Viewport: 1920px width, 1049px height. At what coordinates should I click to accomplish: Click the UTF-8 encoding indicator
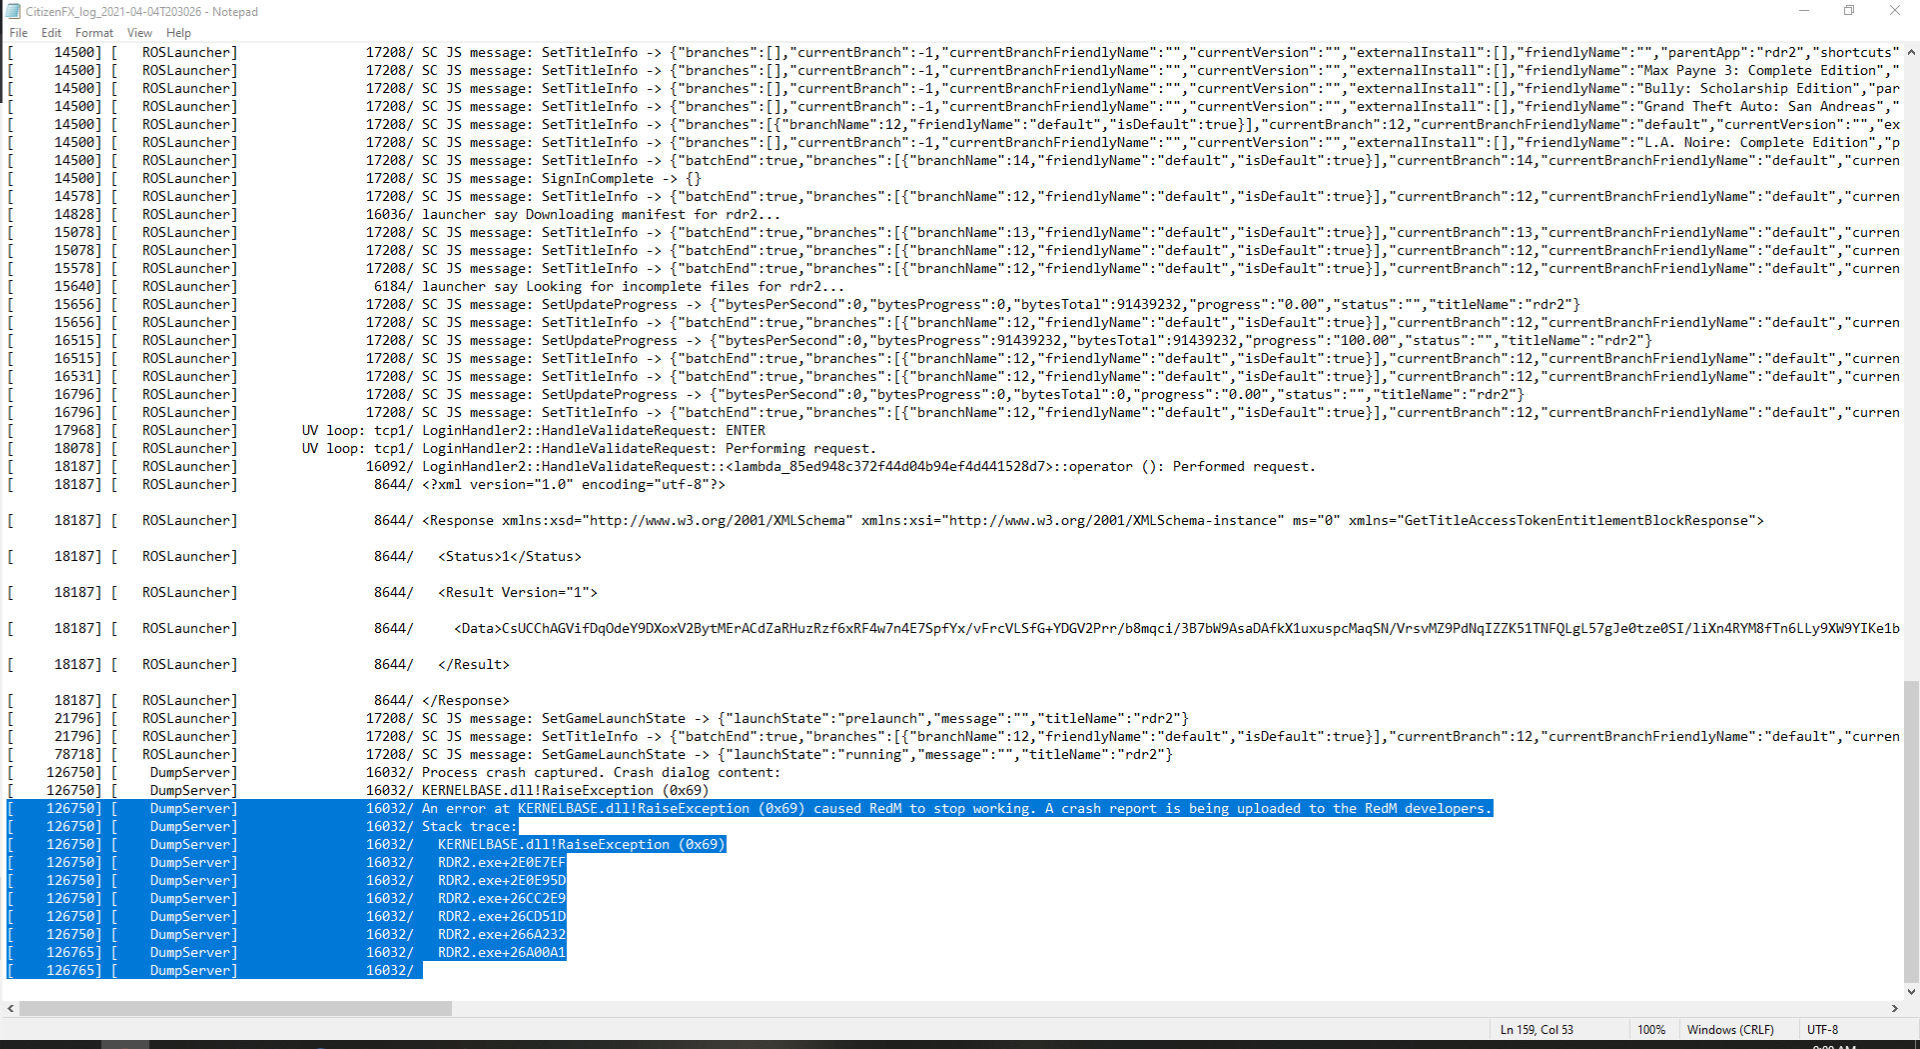point(1822,1029)
